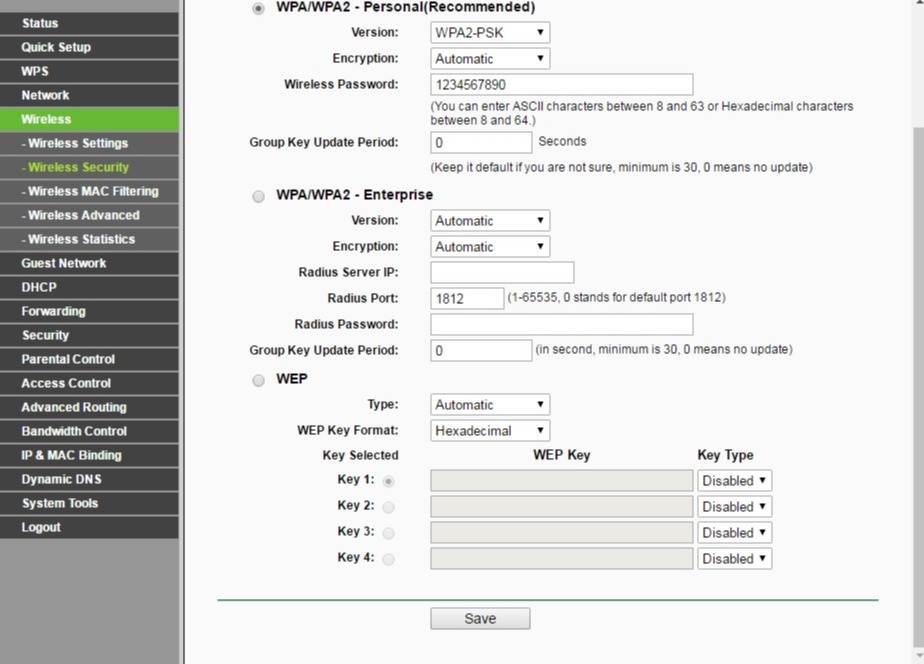924x664 pixels.
Task: Select the Wireless menu item
Action: (89, 119)
